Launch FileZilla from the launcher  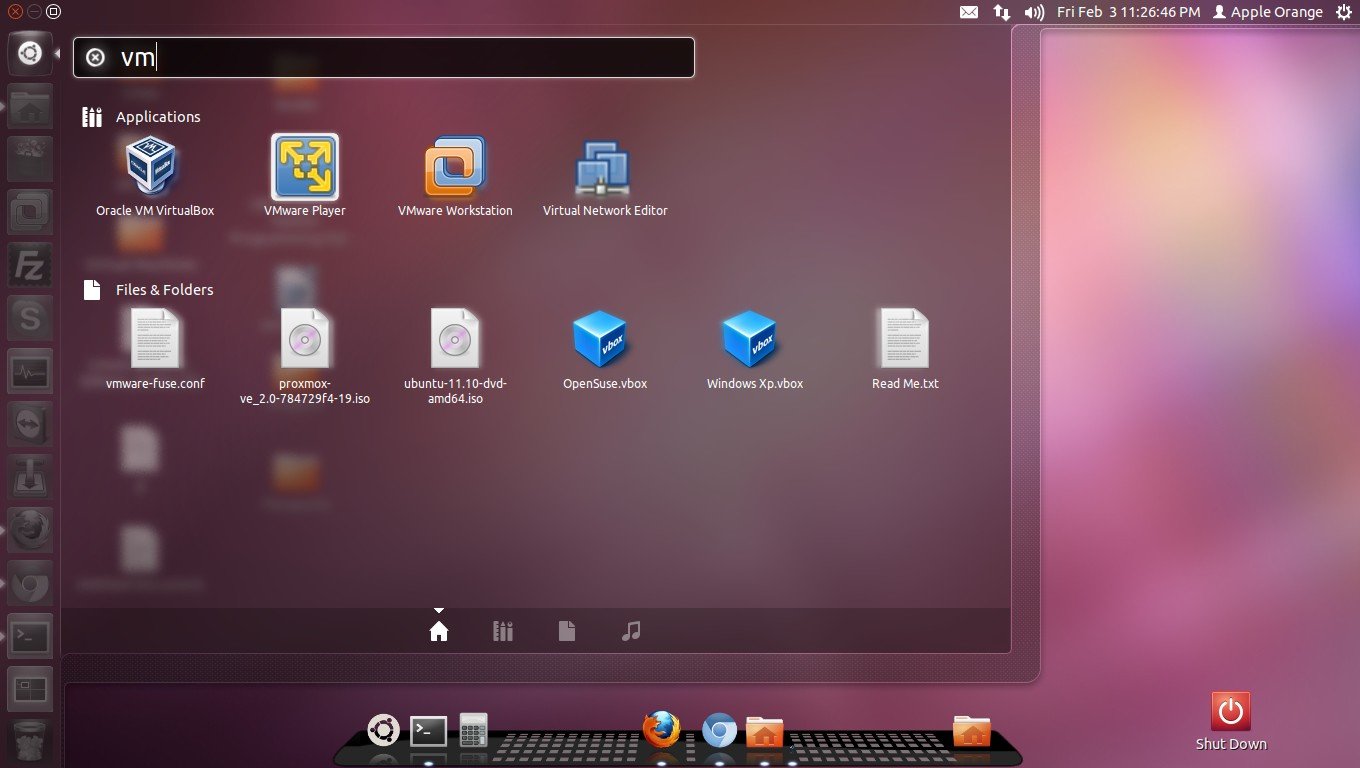click(x=30, y=264)
